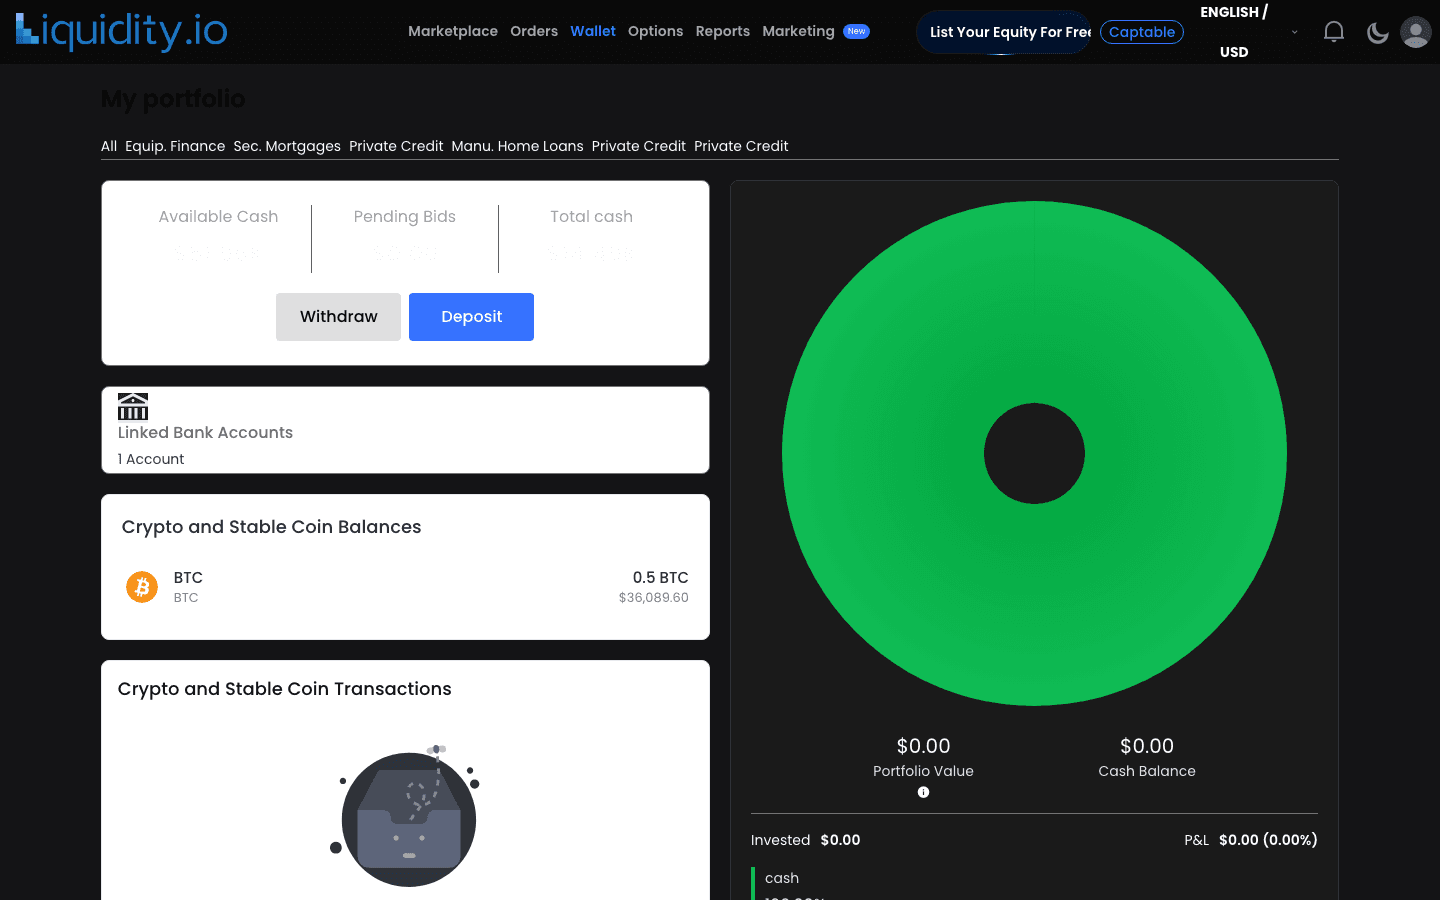This screenshot has height=900, width=1440.
Task: Click the bank icon above Linked Bank Accounts
Action: click(x=133, y=405)
